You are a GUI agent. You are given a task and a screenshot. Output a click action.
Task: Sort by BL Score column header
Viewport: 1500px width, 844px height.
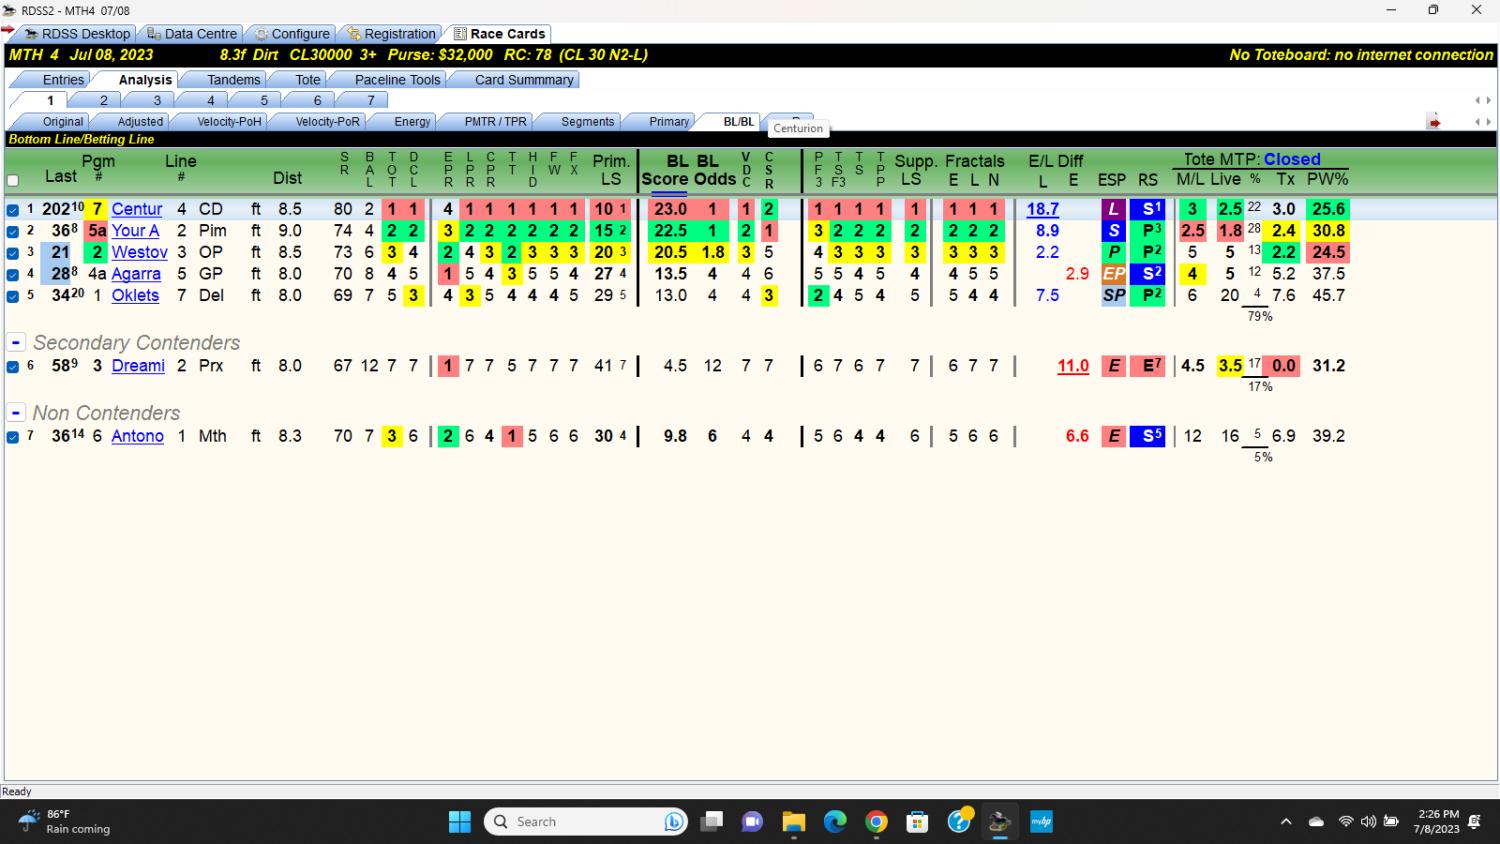(665, 170)
